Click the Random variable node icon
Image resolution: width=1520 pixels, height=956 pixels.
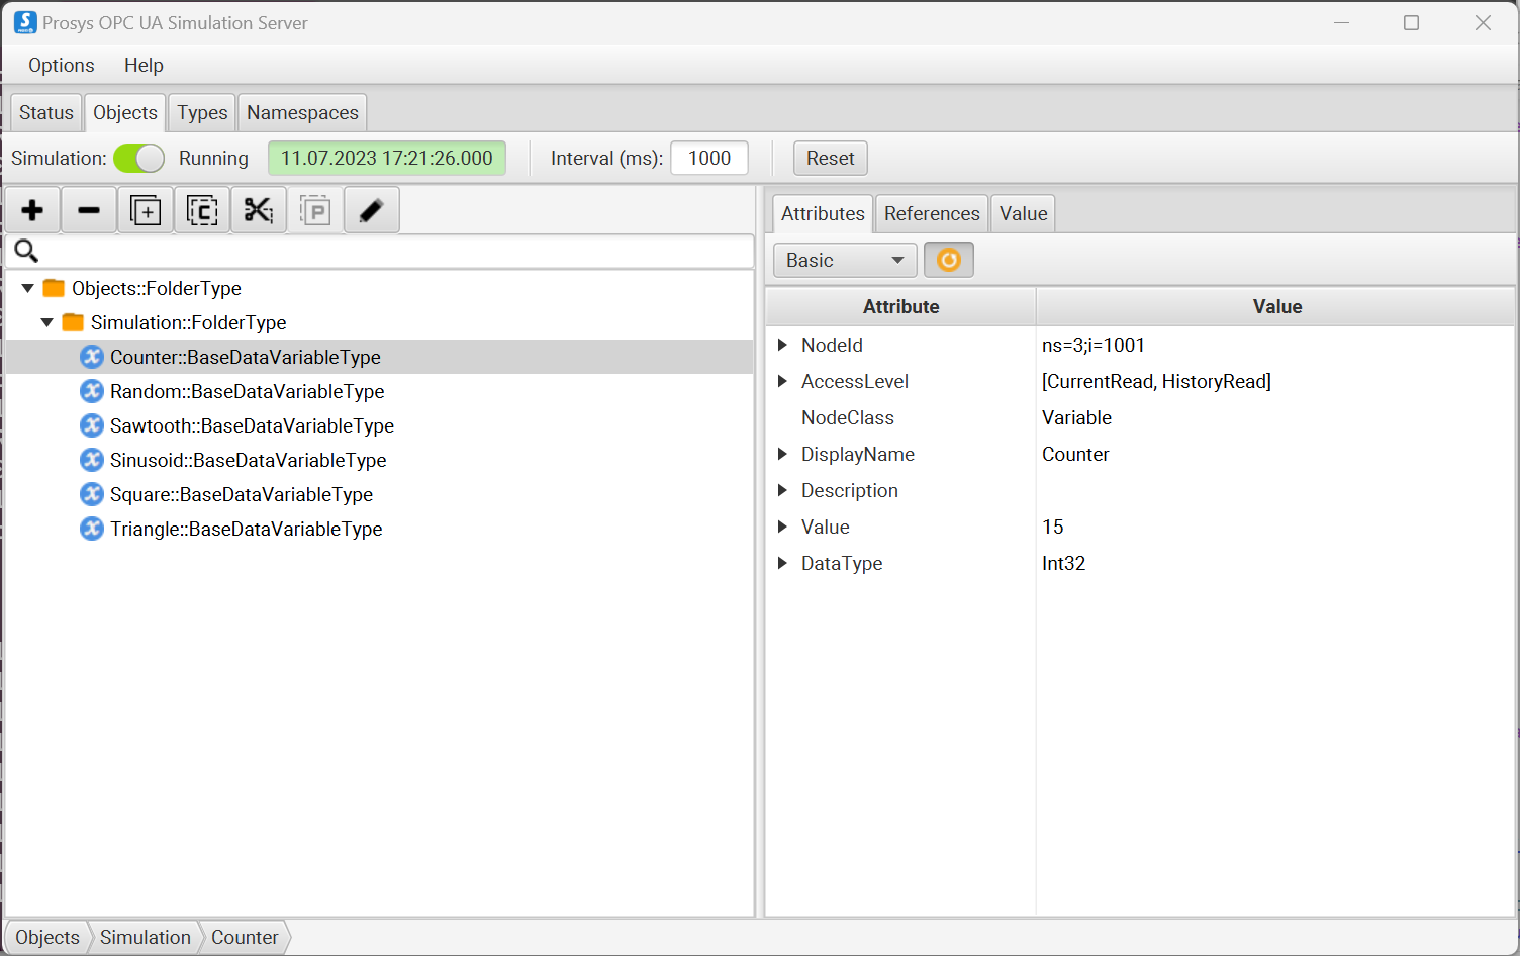coord(92,391)
